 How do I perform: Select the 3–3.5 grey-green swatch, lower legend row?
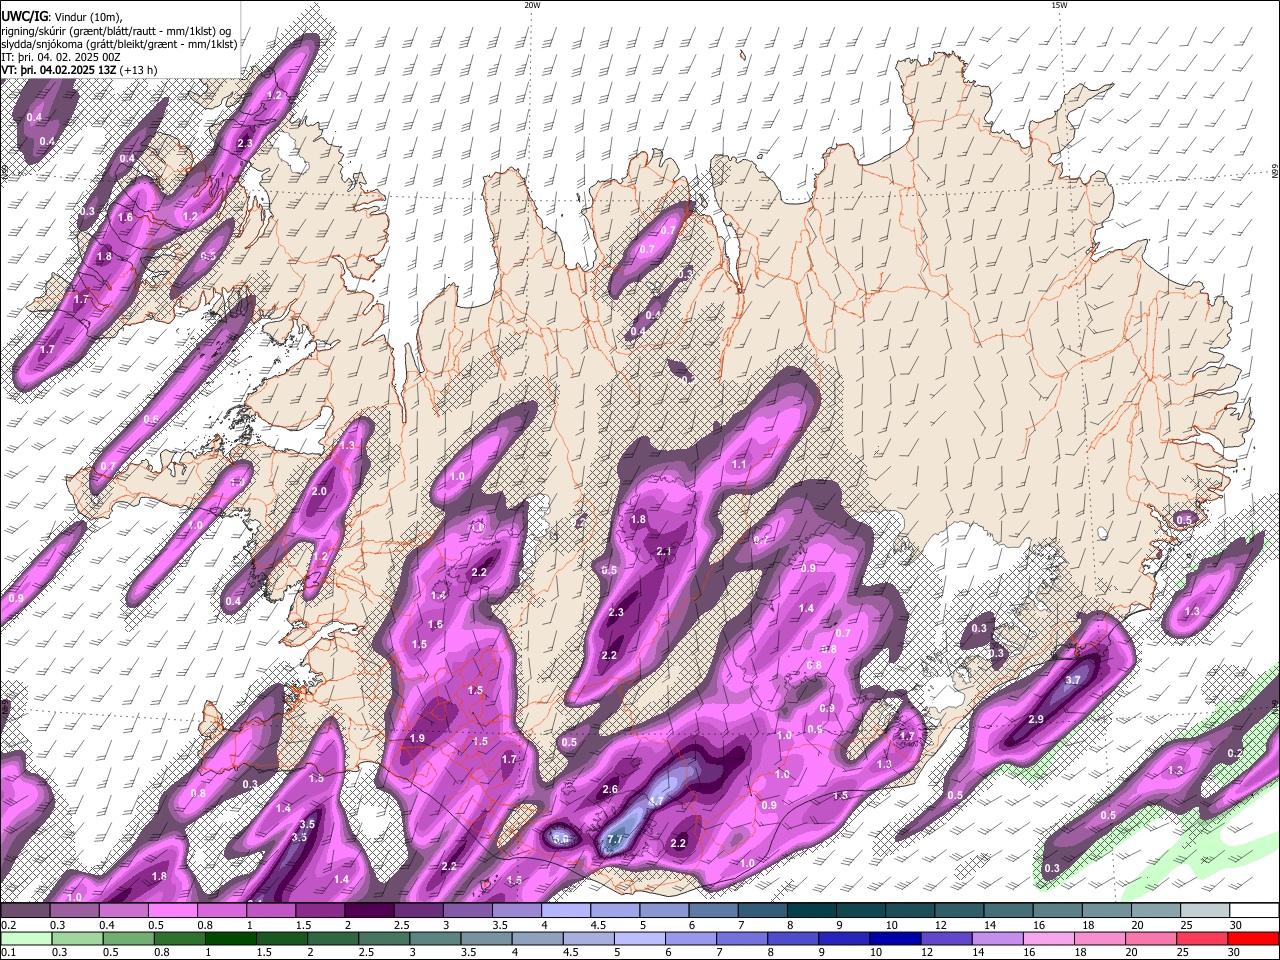click(435, 938)
